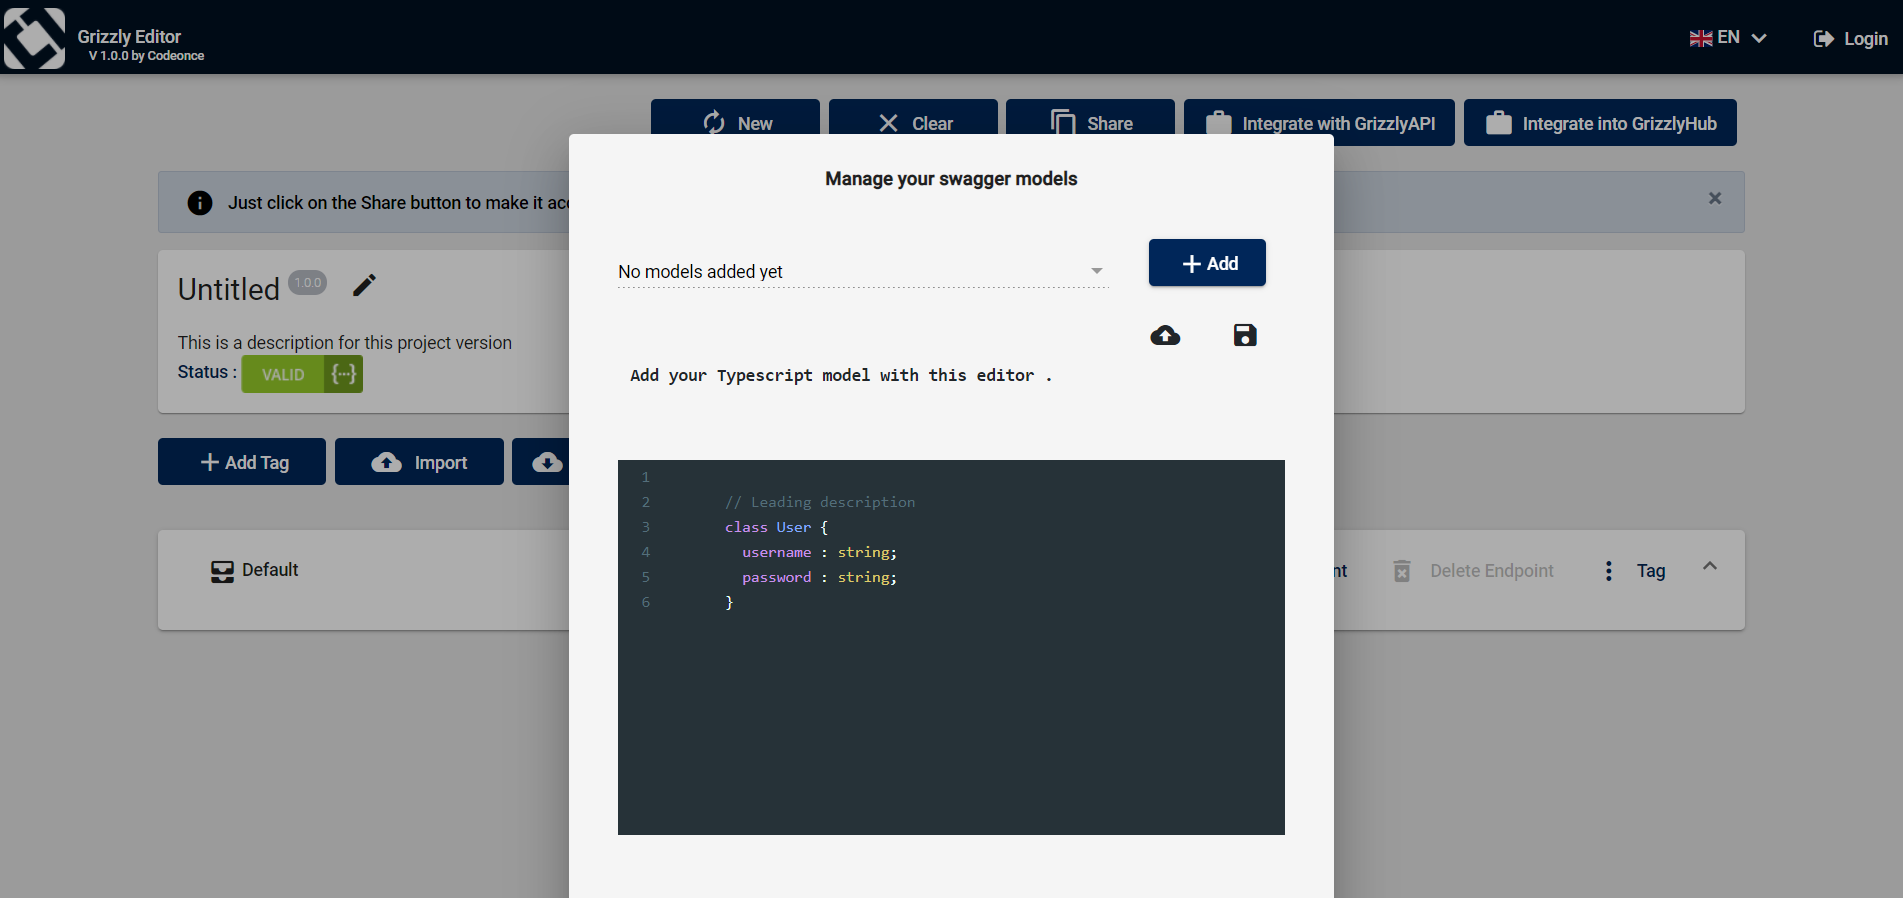This screenshot has width=1903, height=898.
Task: Open the EN language dropdown
Action: point(1728,38)
